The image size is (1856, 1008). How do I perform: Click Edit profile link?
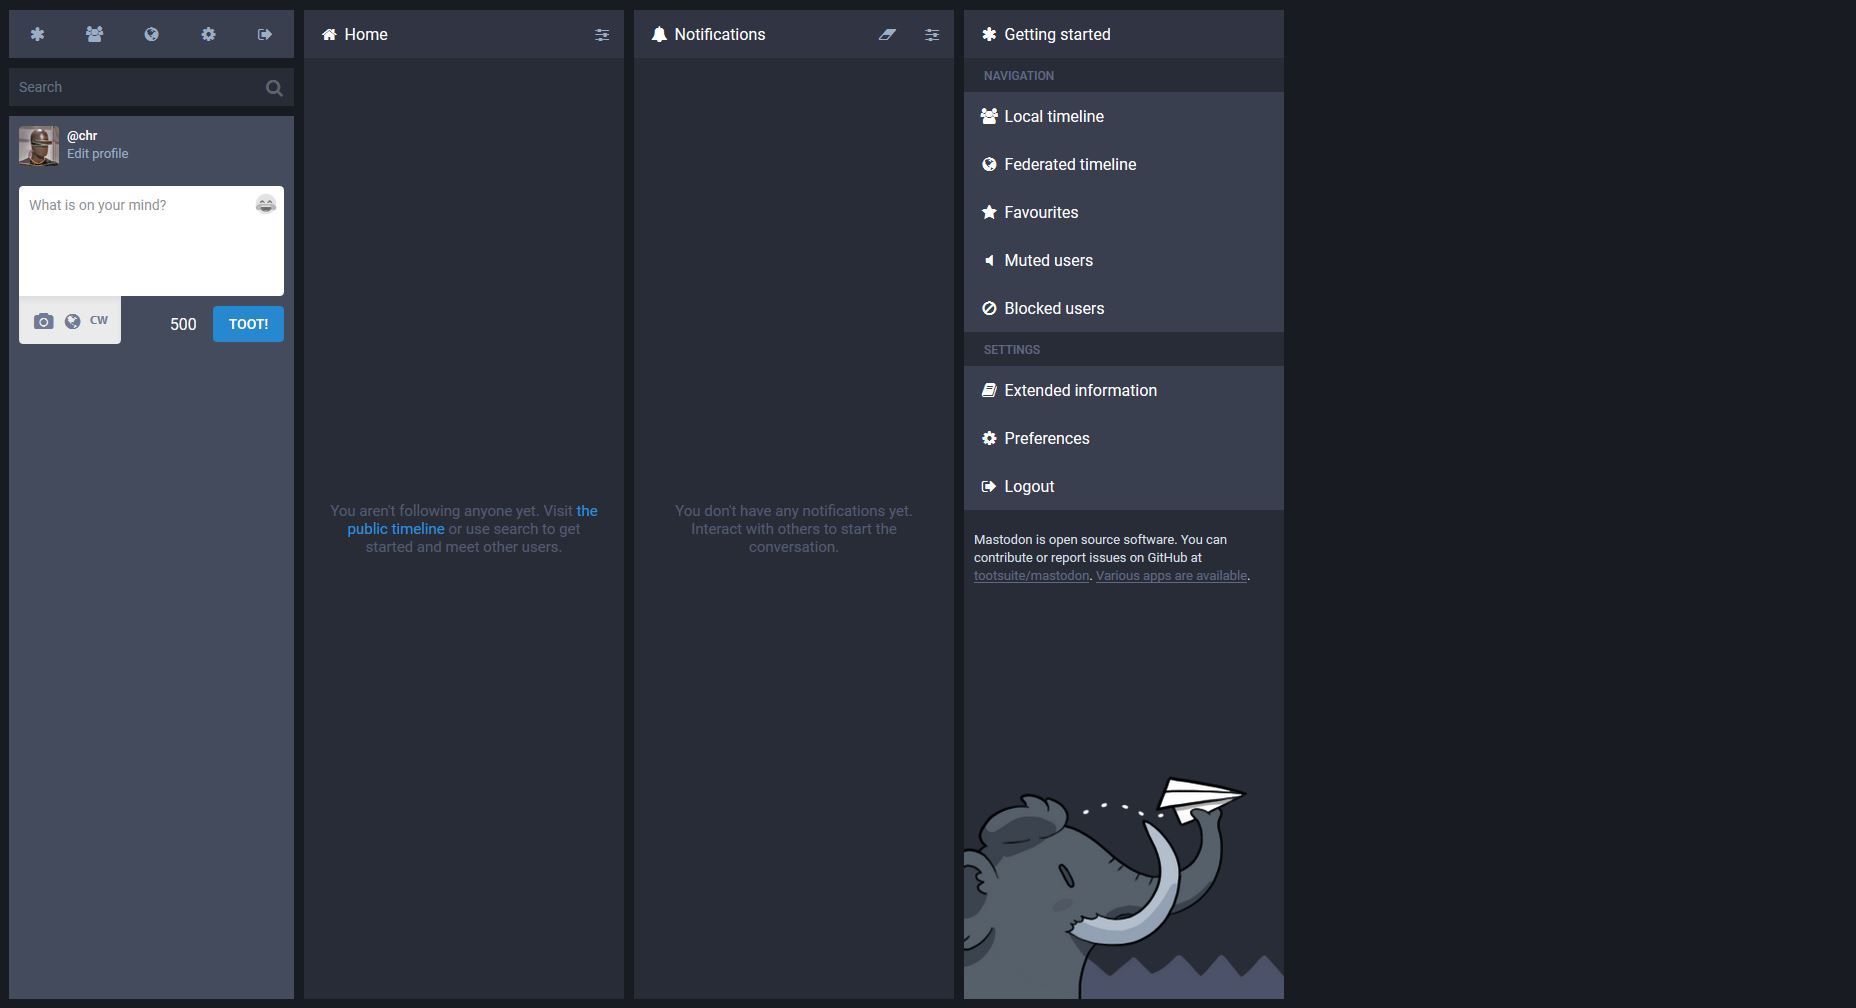coord(97,153)
